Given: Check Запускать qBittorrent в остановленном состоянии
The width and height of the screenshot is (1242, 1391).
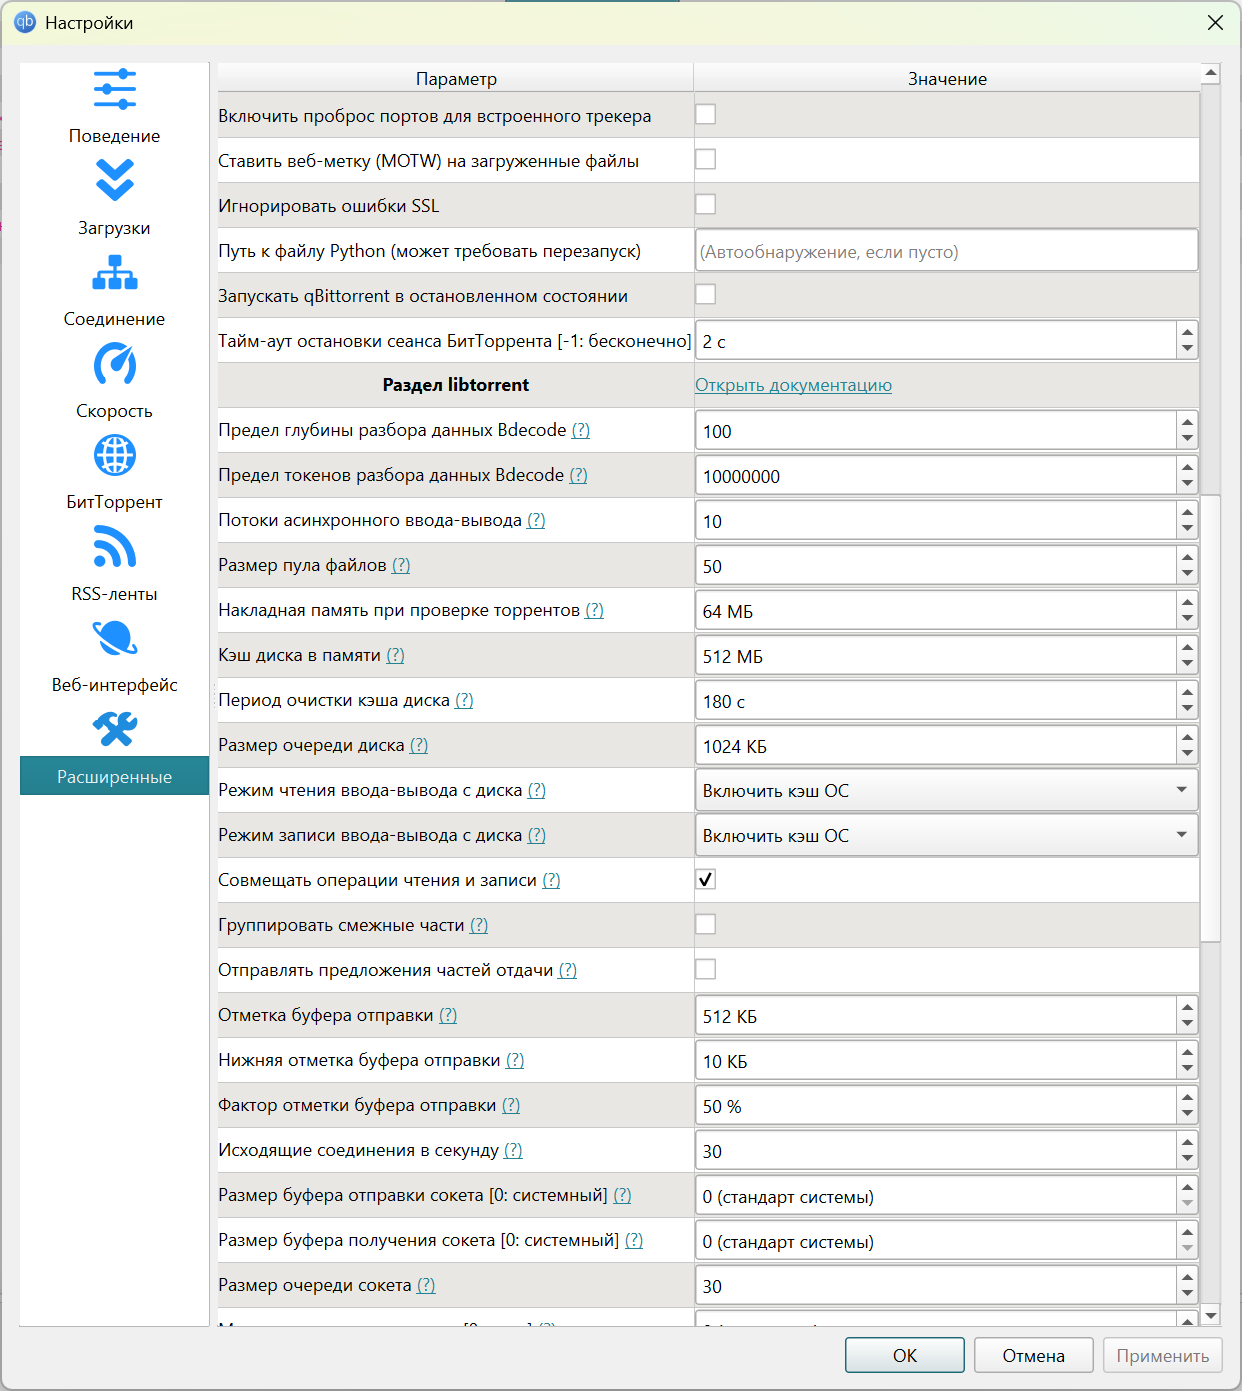Looking at the screenshot, I should (x=706, y=294).
